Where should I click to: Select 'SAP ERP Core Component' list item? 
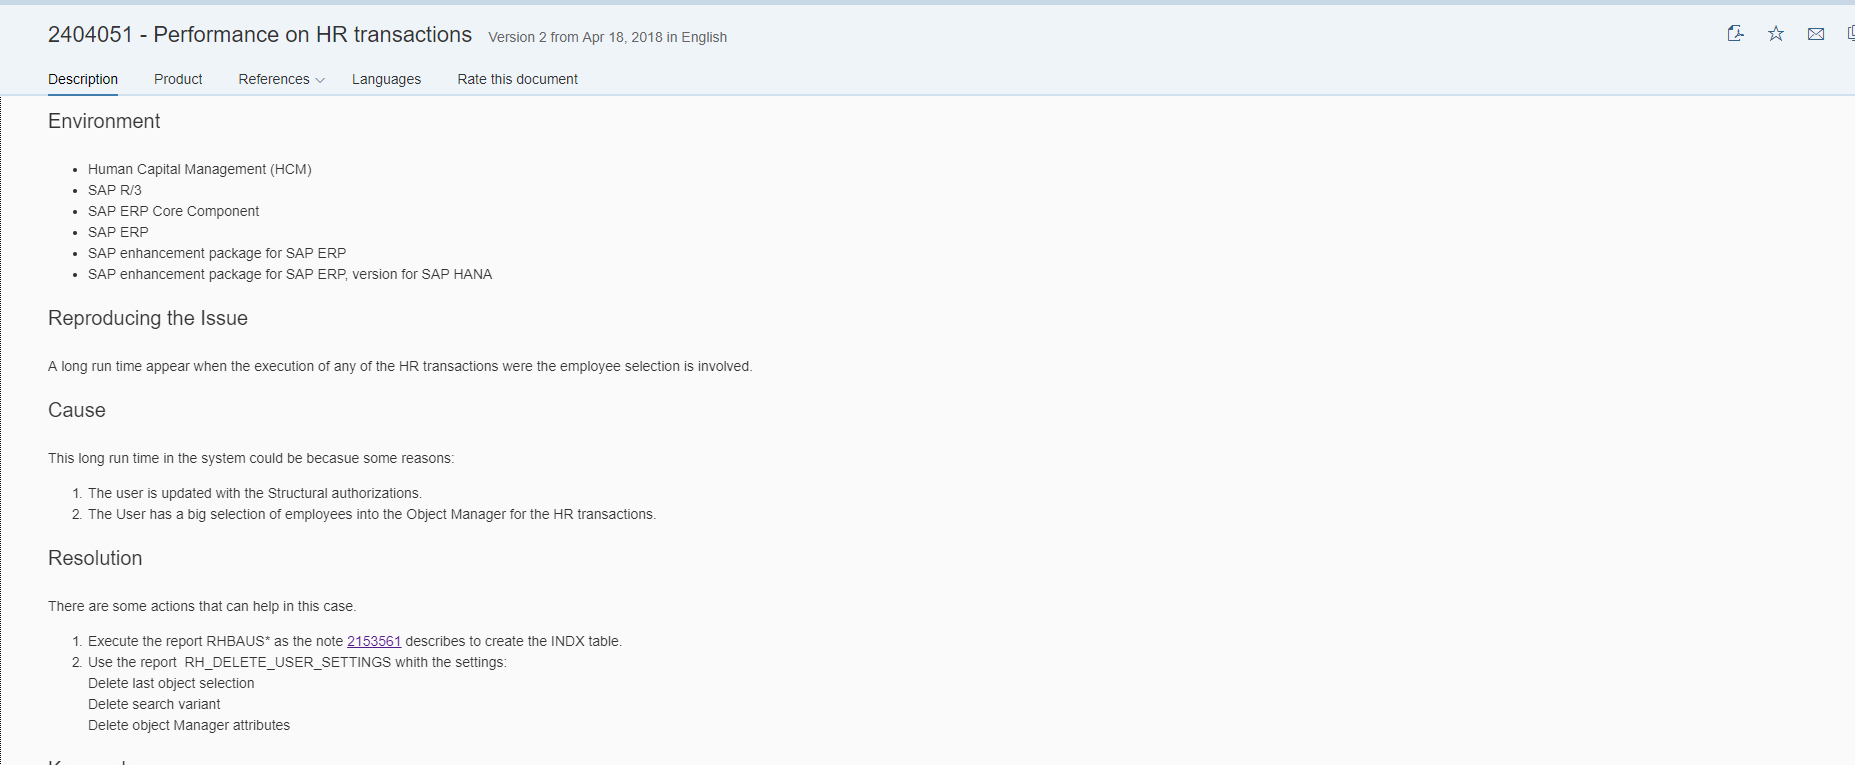click(x=173, y=211)
